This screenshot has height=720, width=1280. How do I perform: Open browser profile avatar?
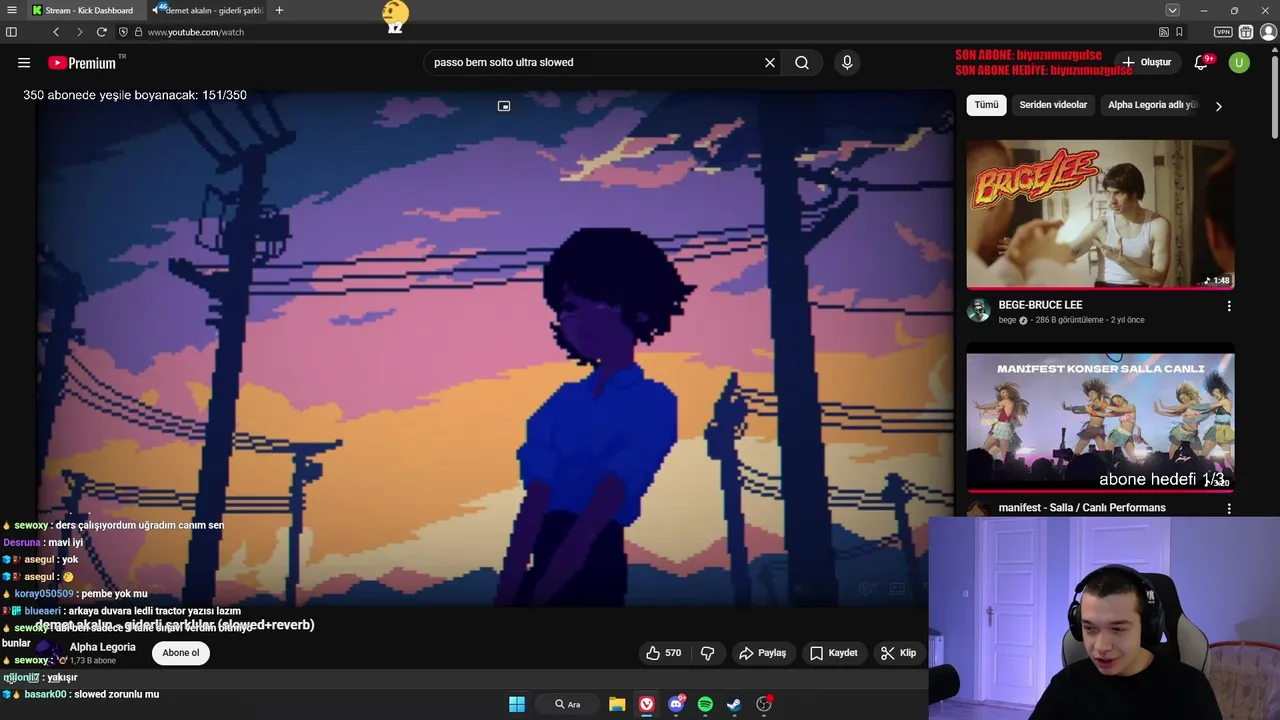[x=1268, y=32]
